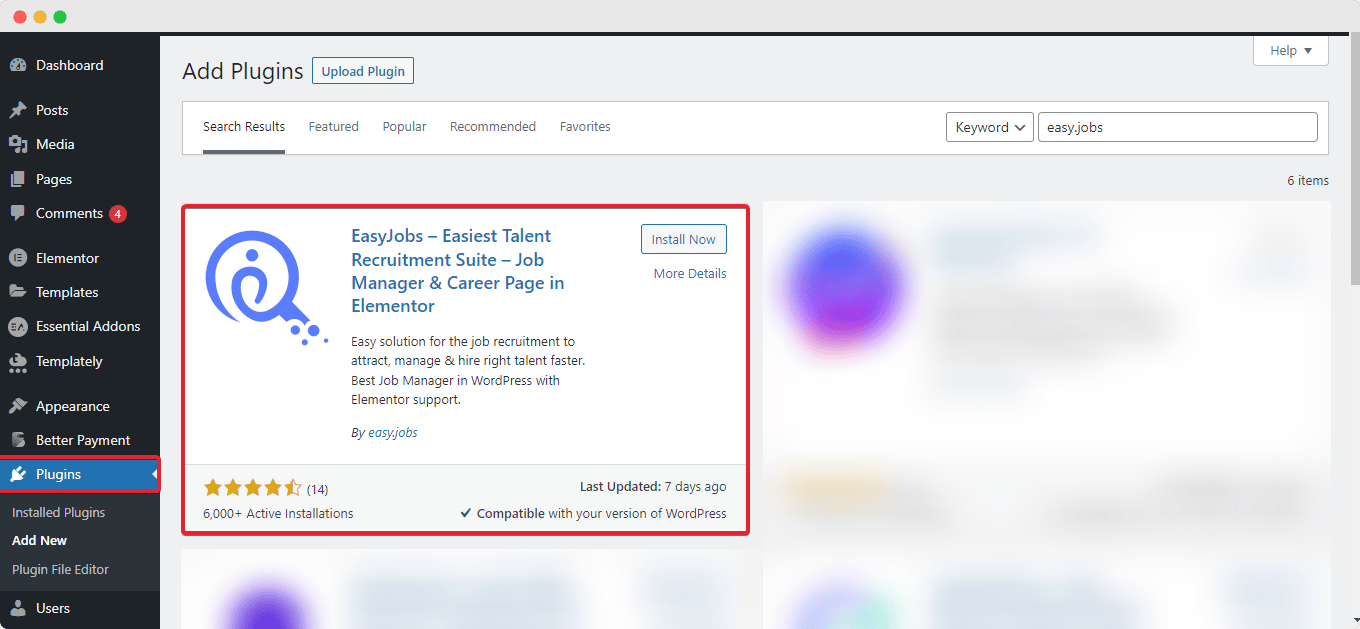
Task: Open the Elementor menu label
Action: click(x=68, y=258)
